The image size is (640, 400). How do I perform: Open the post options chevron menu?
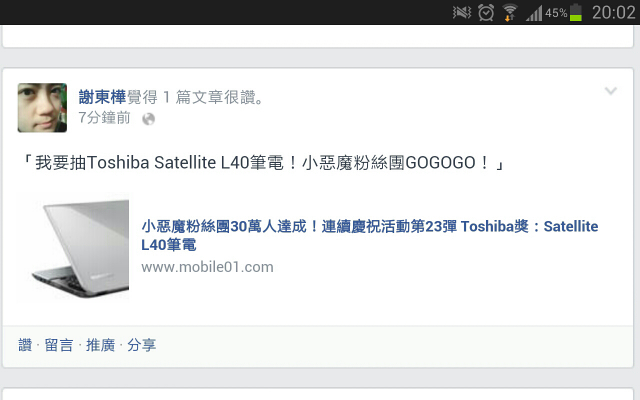611,91
